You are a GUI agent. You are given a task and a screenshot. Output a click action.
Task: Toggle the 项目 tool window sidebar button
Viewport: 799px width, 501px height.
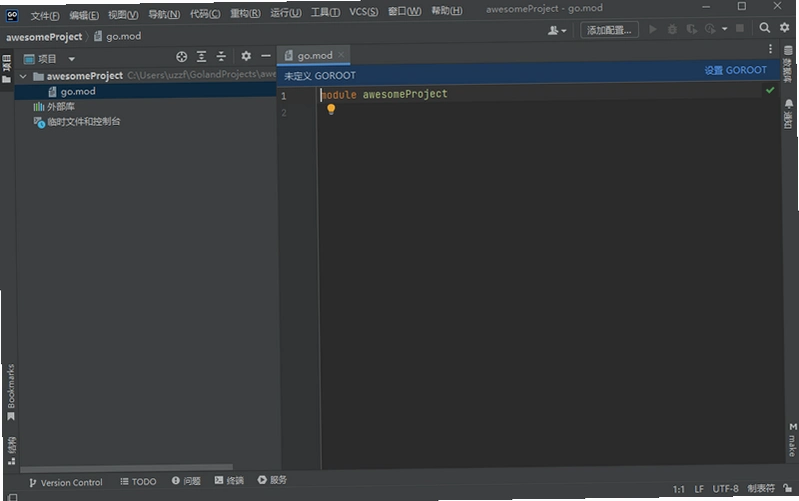tap(7, 69)
